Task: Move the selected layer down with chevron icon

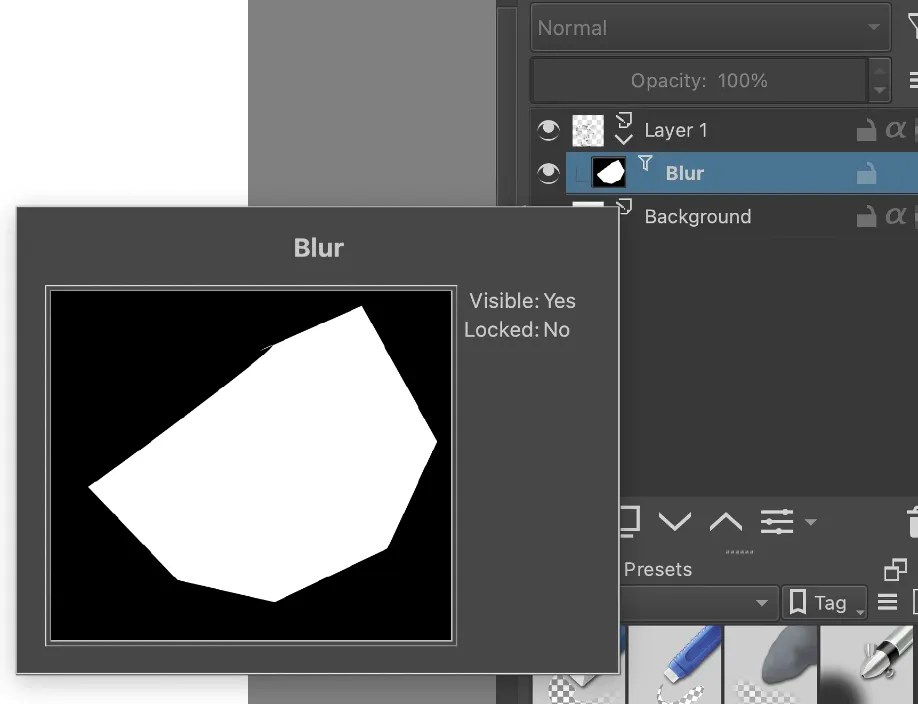Action: click(x=674, y=520)
